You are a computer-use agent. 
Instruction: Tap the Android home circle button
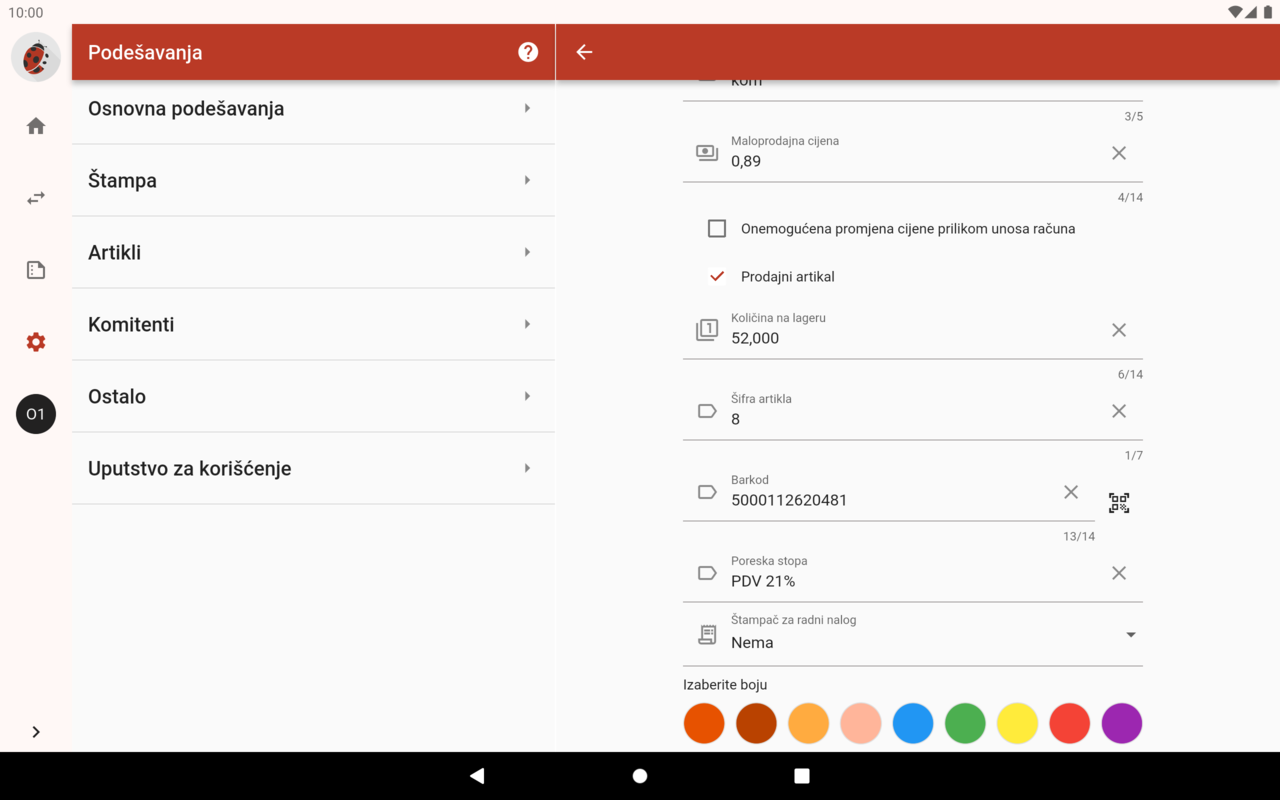click(640, 776)
